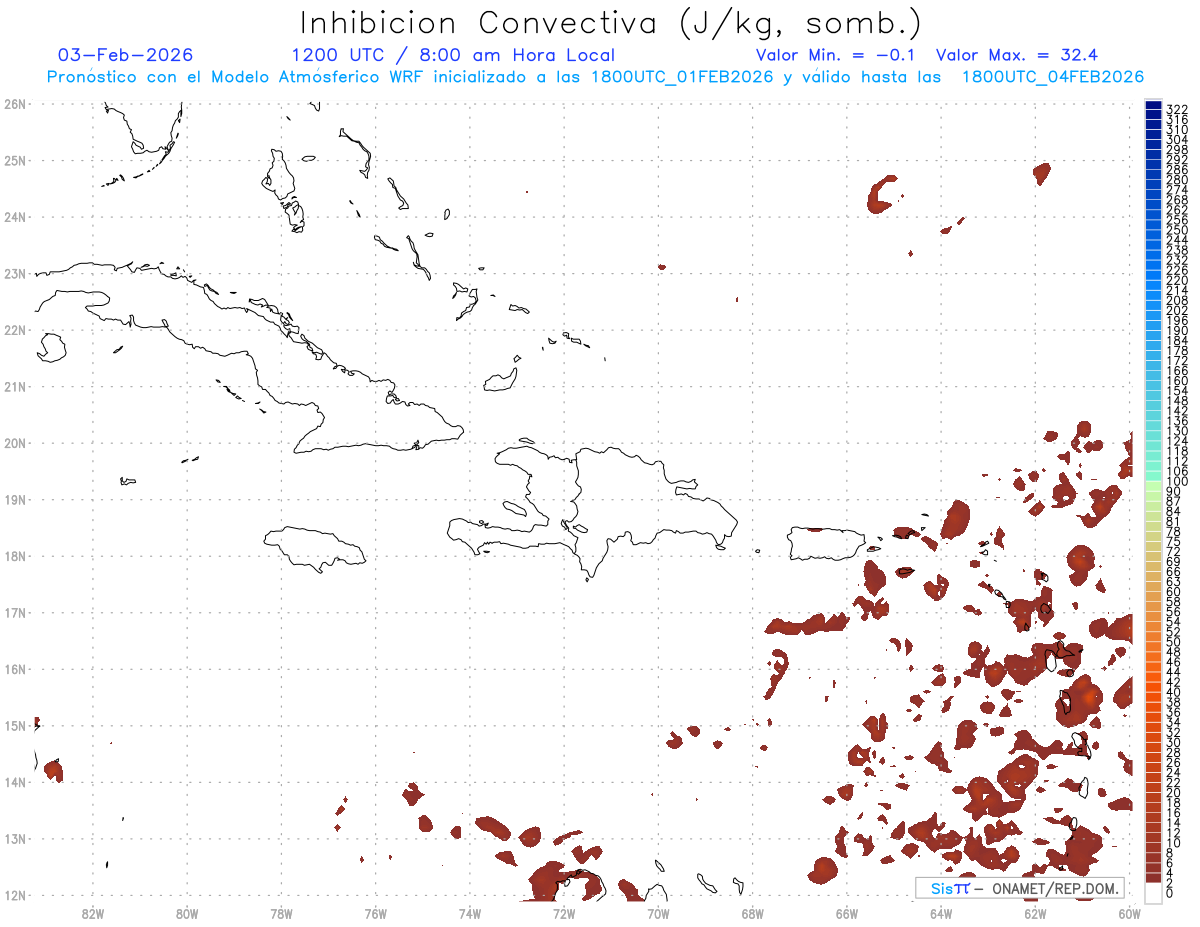Click the 22N latitude label

click(15, 329)
